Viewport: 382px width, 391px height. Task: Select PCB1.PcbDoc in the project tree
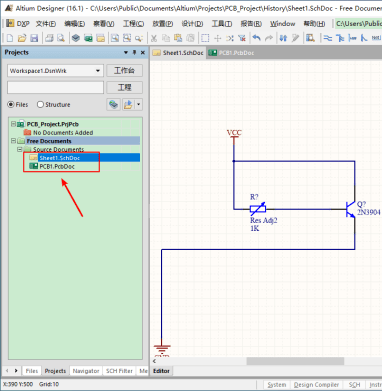[57, 166]
